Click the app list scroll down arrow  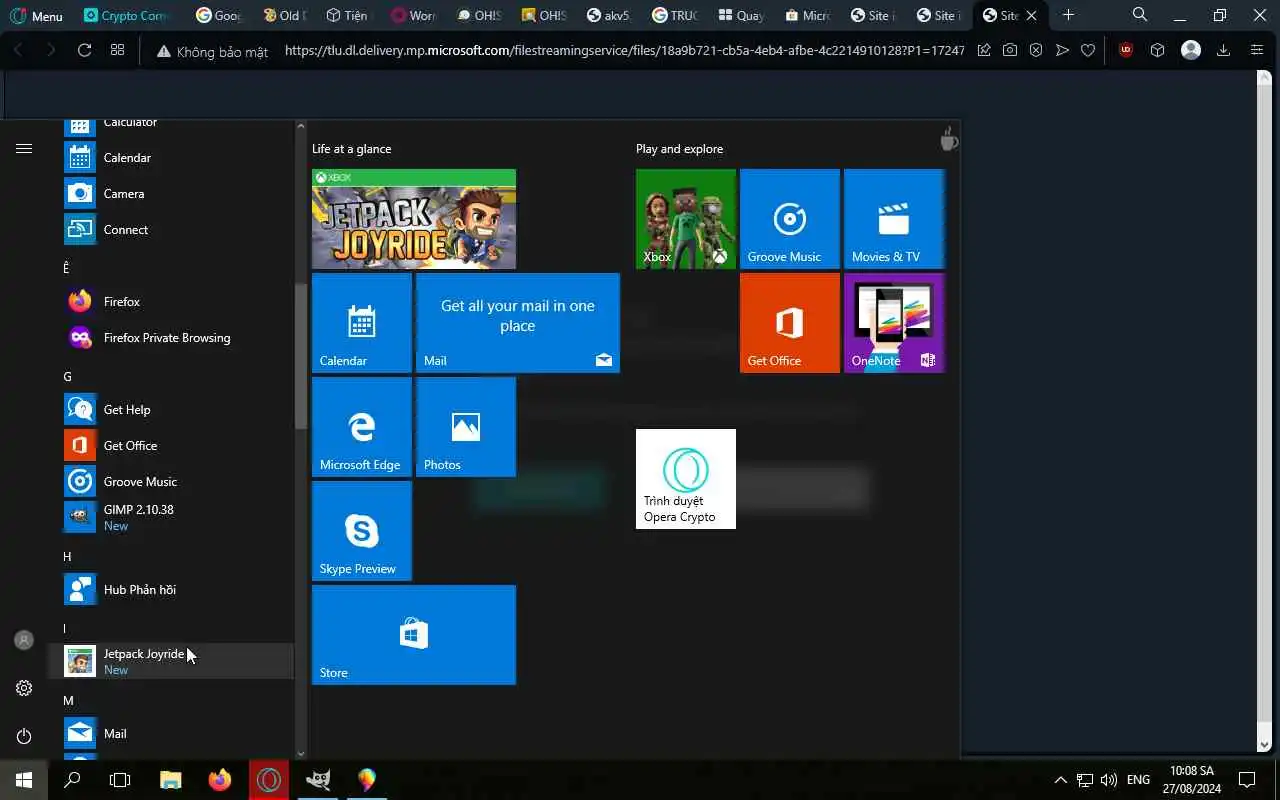tap(301, 753)
